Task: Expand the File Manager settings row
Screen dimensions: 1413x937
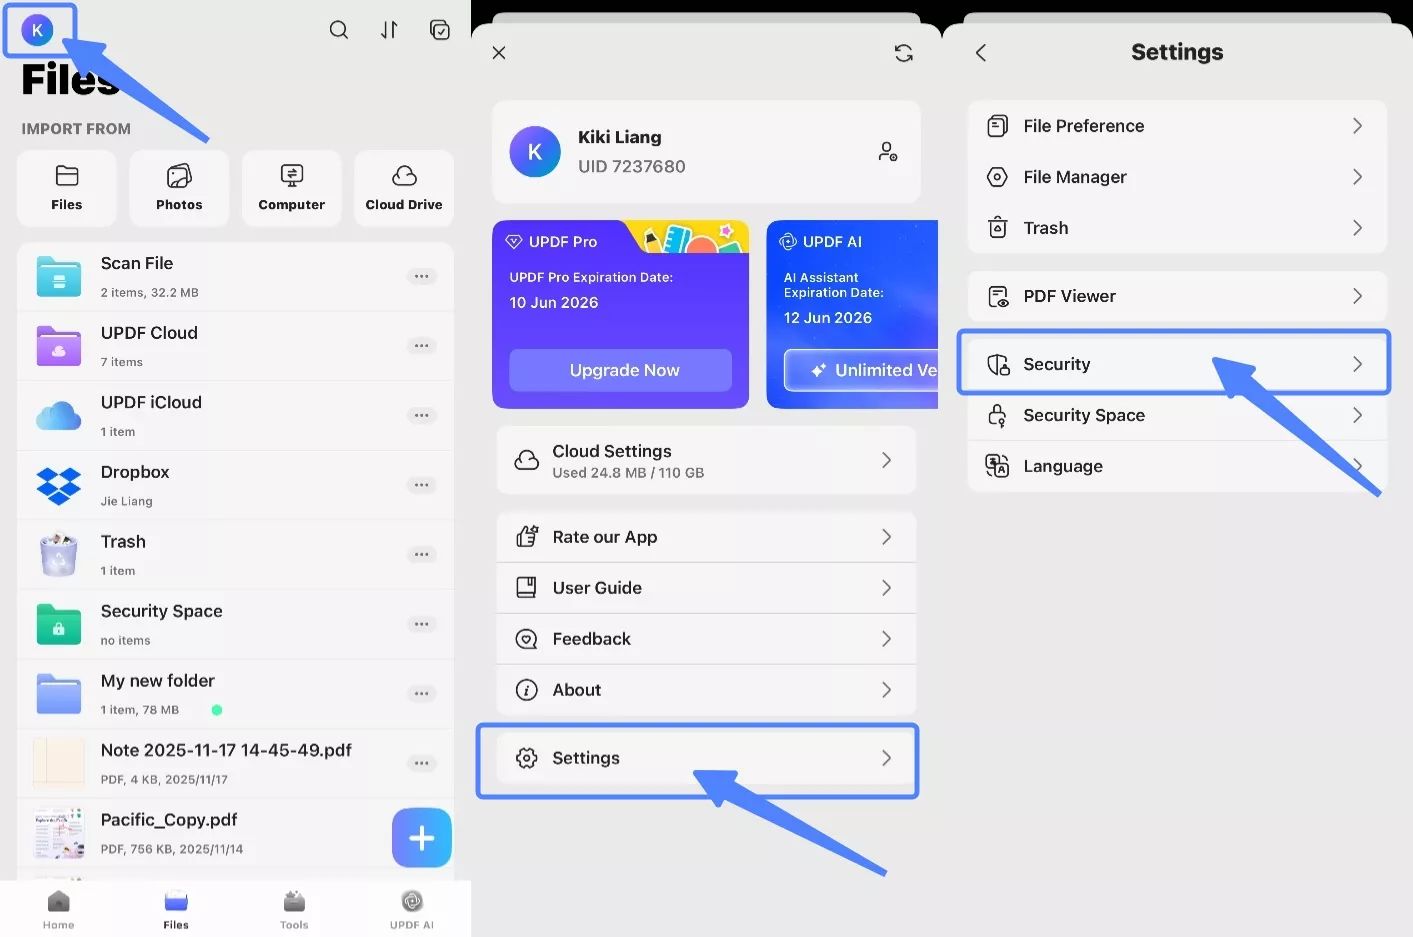Action: (1357, 176)
